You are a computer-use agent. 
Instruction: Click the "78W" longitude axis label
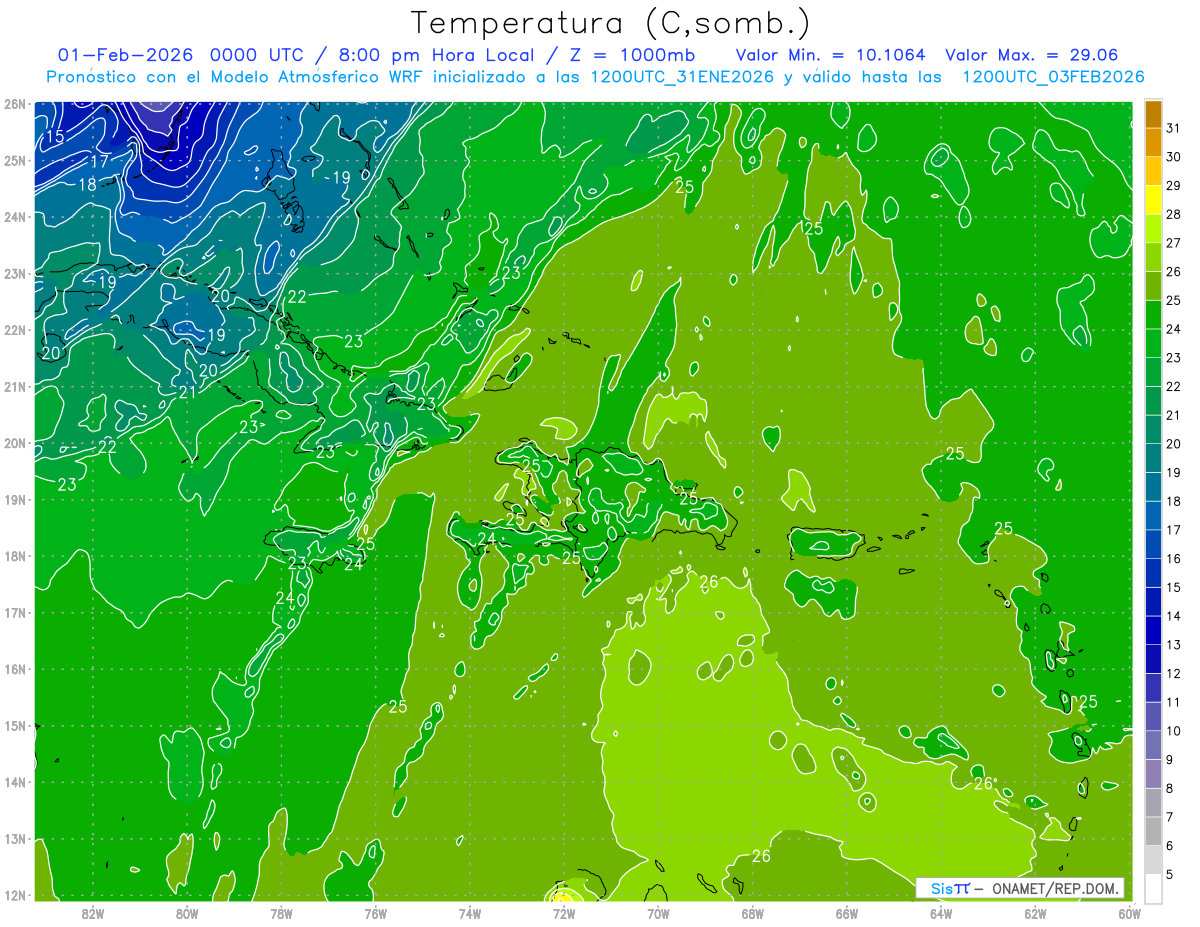pyautogui.click(x=281, y=913)
